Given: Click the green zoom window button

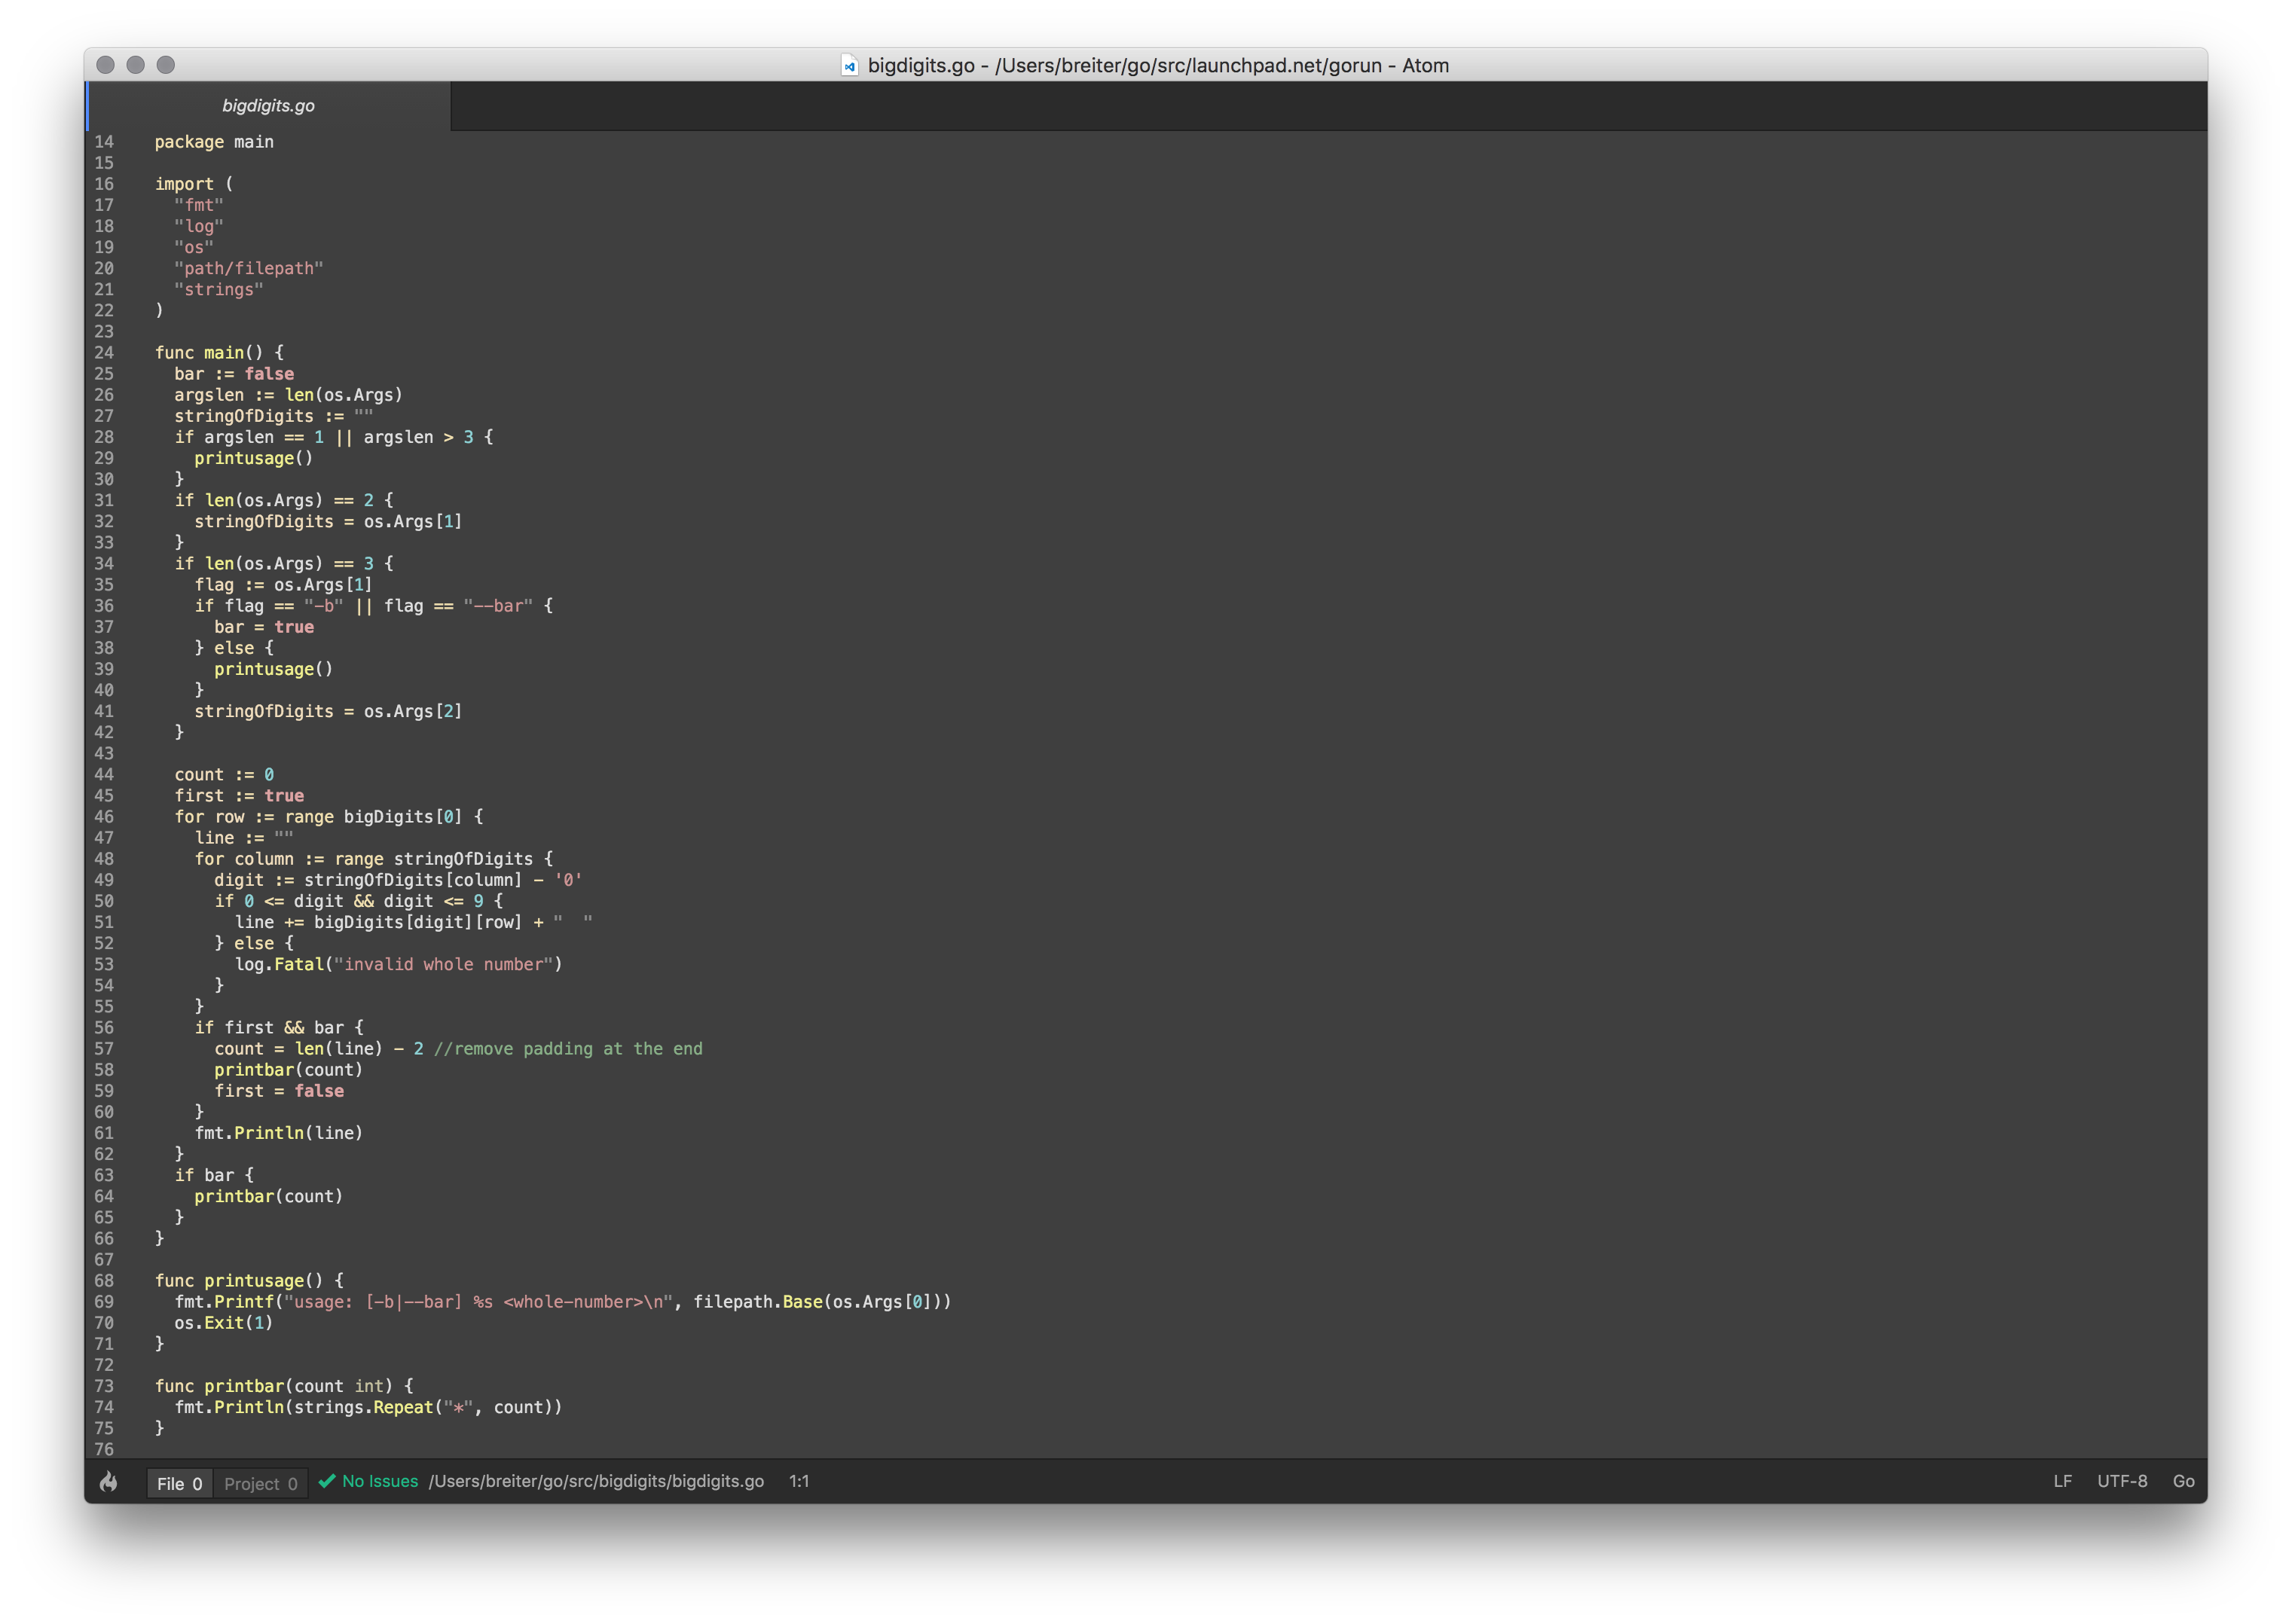Looking at the screenshot, I should [x=166, y=65].
